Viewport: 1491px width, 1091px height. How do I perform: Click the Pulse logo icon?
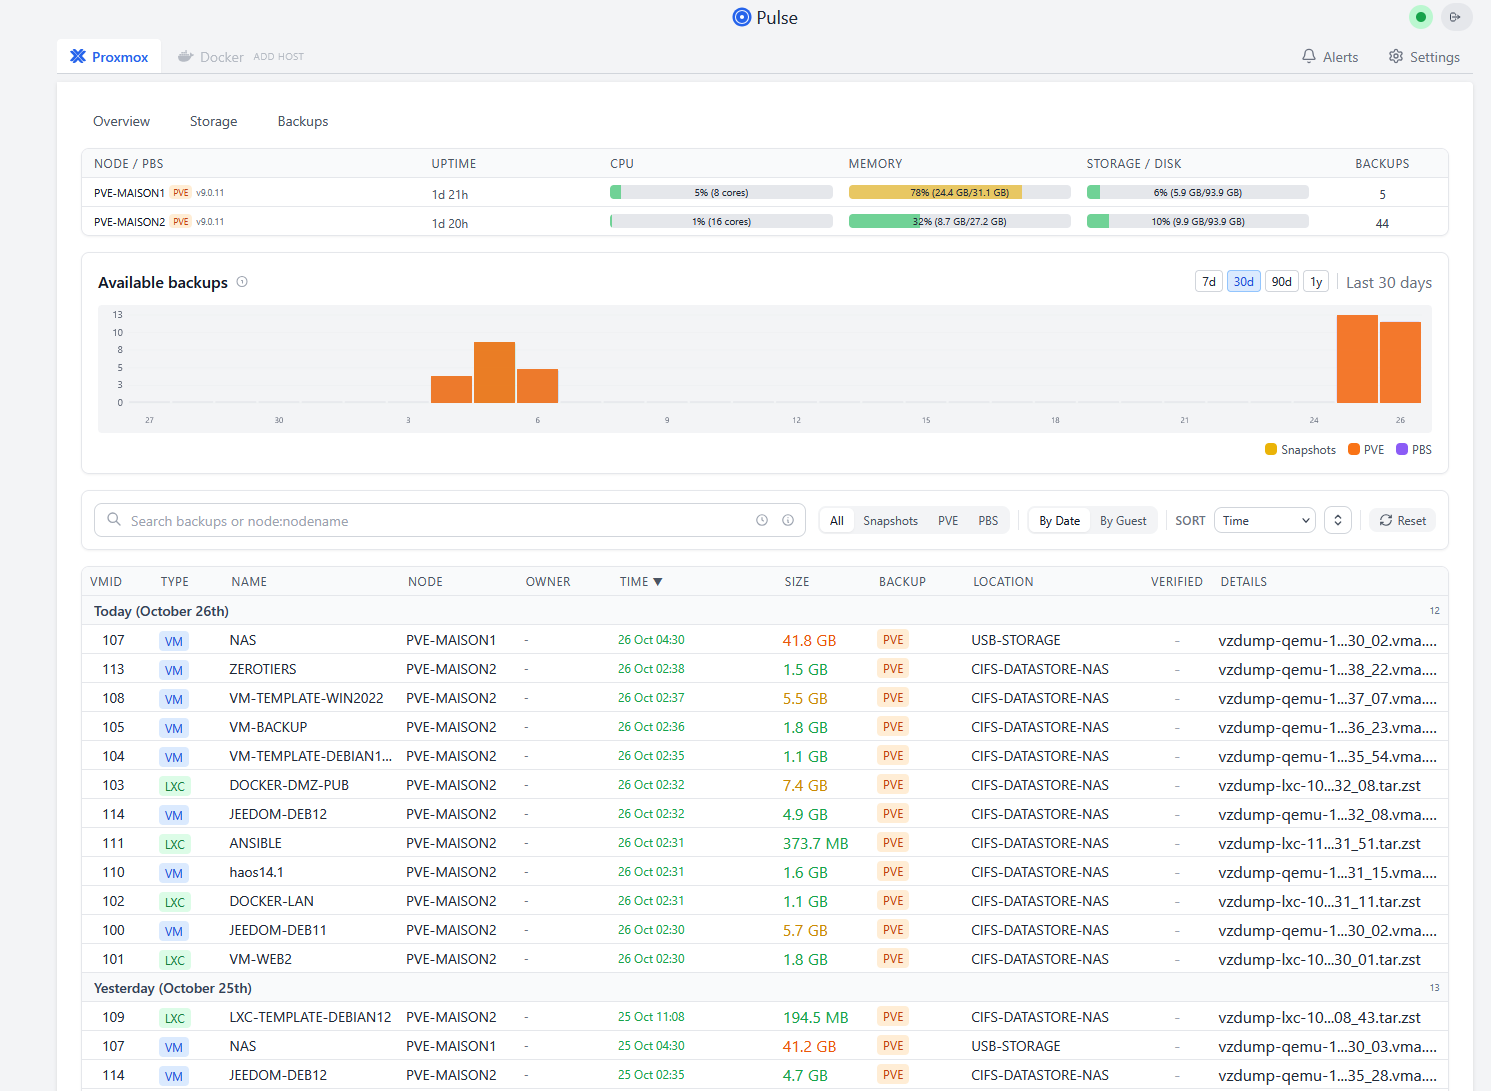click(741, 17)
